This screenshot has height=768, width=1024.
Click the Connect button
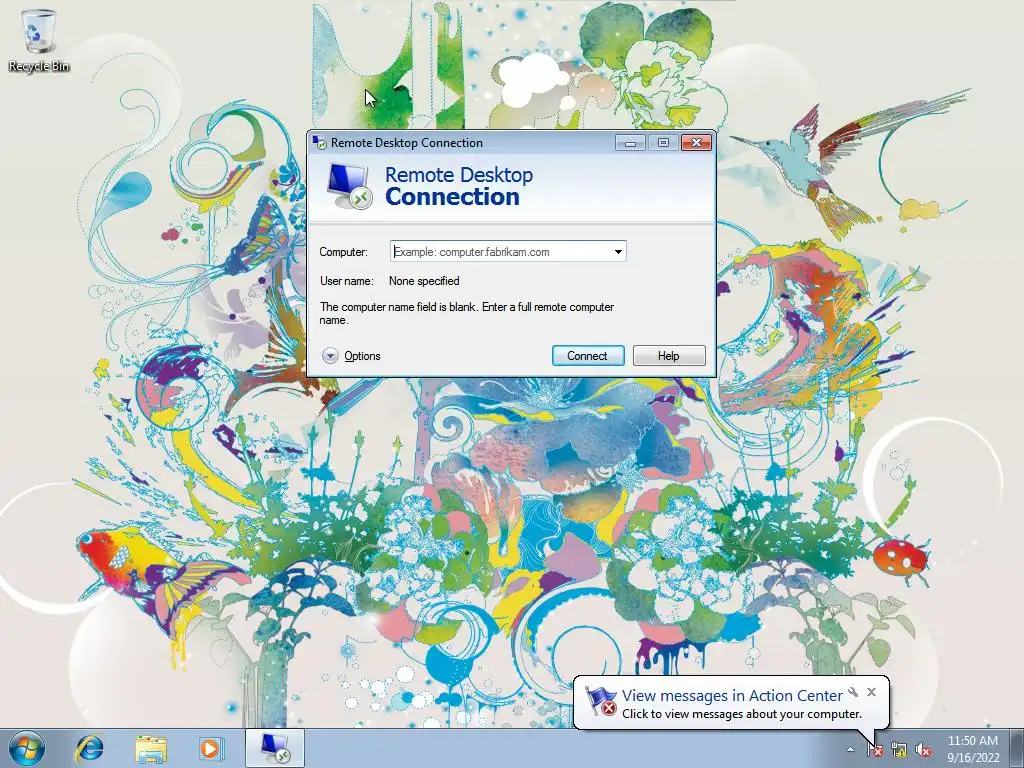coord(588,356)
